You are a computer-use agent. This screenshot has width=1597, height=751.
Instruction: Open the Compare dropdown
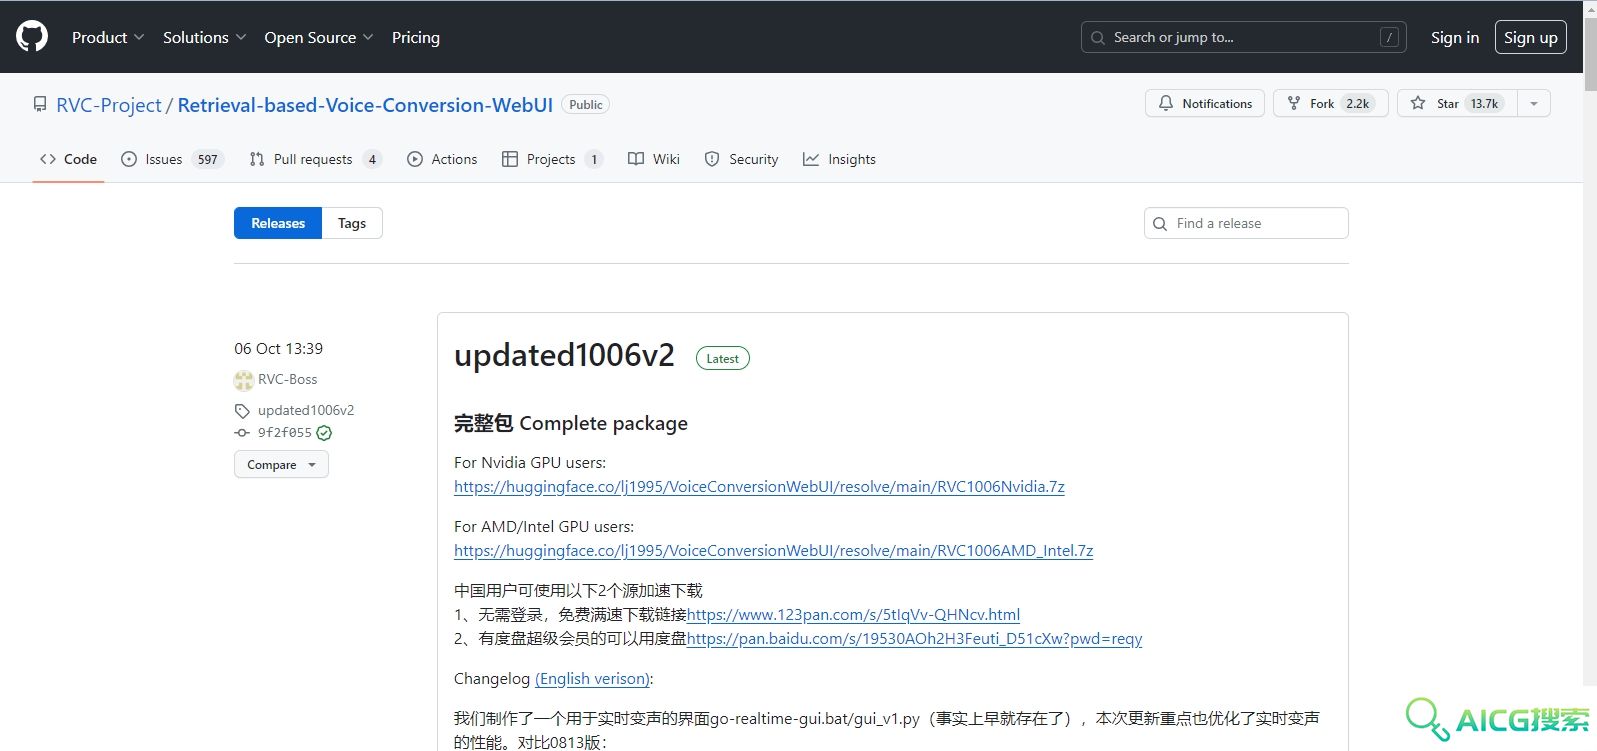pyautogui.click(x=281, y=464)
